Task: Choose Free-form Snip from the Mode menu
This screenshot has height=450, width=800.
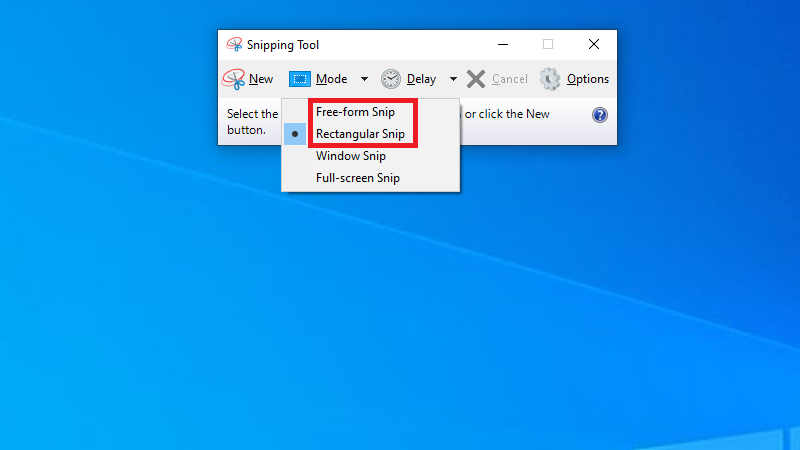Action: (355, 112)
